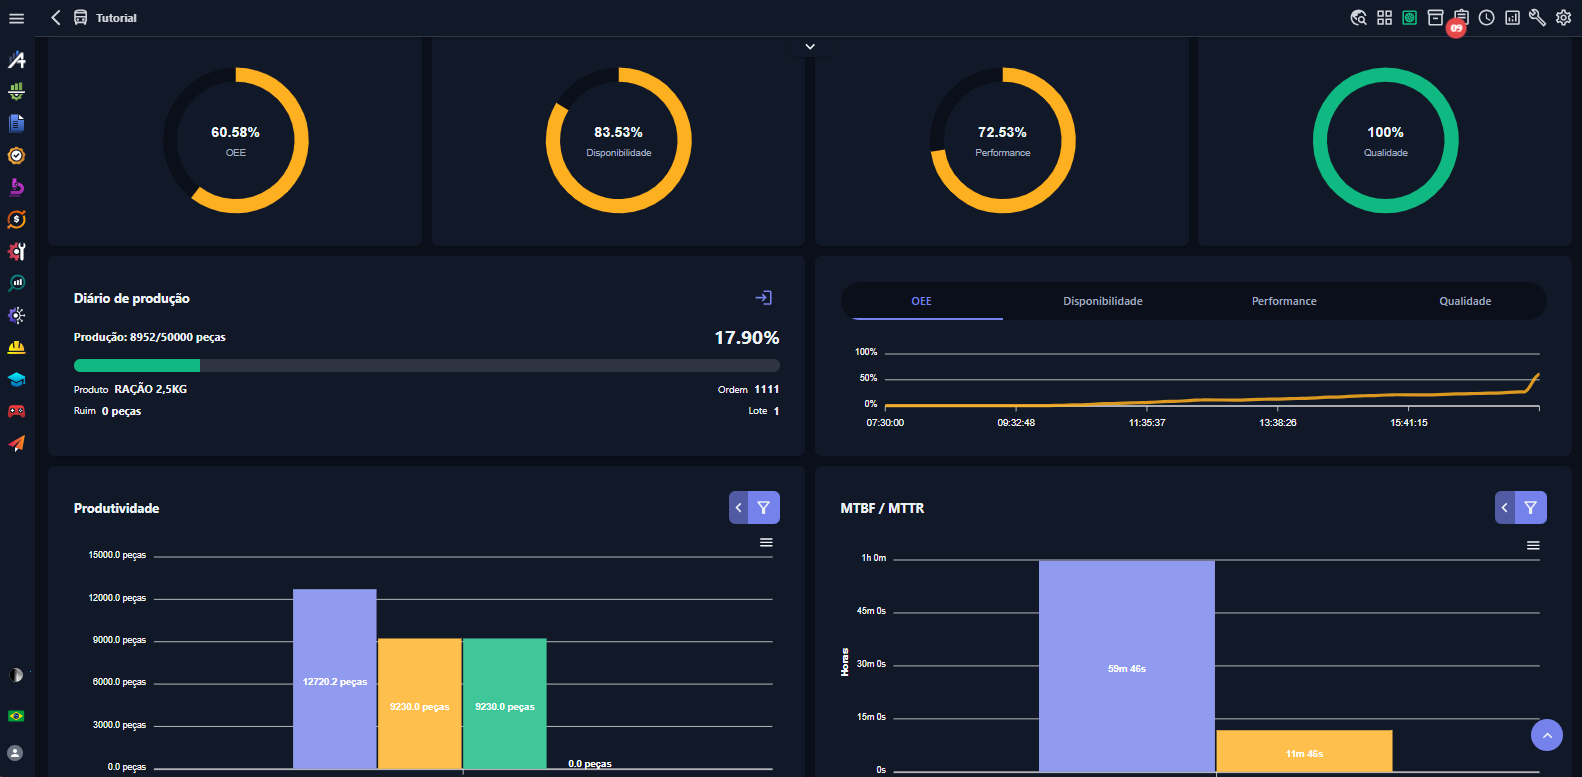Click the scroll-to-top round button
The image size is (1582, 777).
[x=1547, y=735]
